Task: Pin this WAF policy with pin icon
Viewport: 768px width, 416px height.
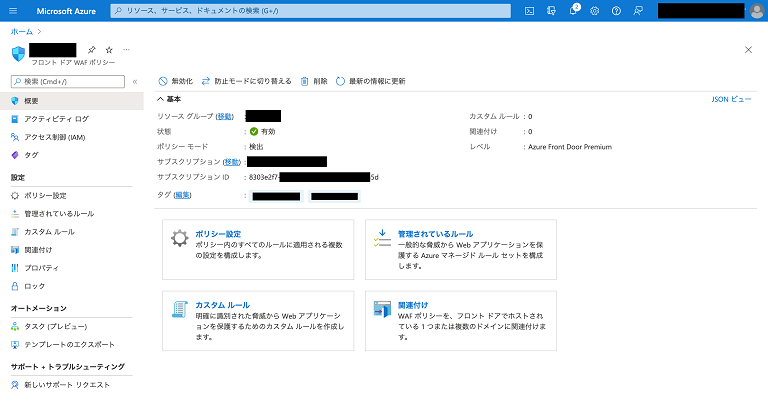Action: (92, 49)
